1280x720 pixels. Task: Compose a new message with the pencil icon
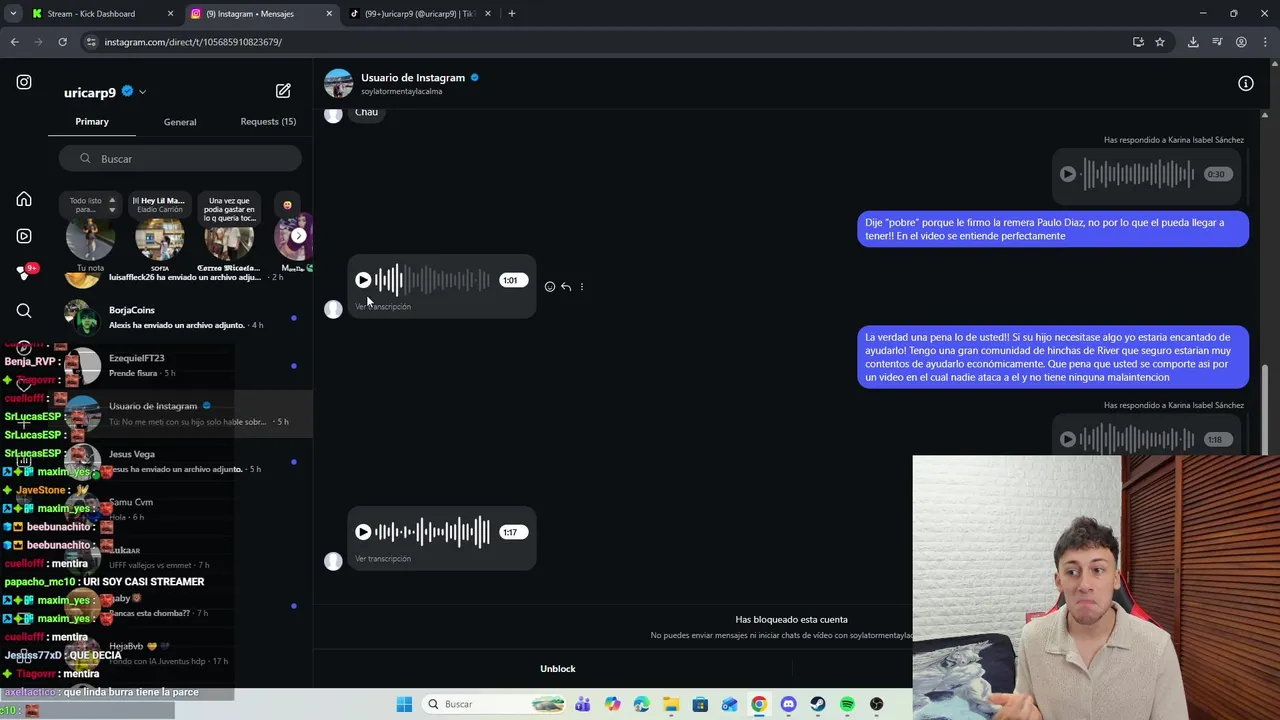283,91
